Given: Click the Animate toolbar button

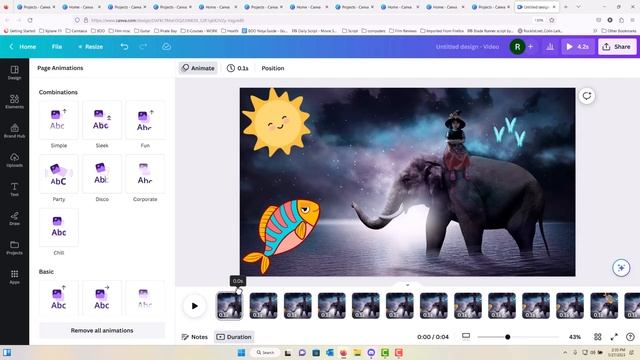Looking at the screenshot, I should click(x=198, y=68).
